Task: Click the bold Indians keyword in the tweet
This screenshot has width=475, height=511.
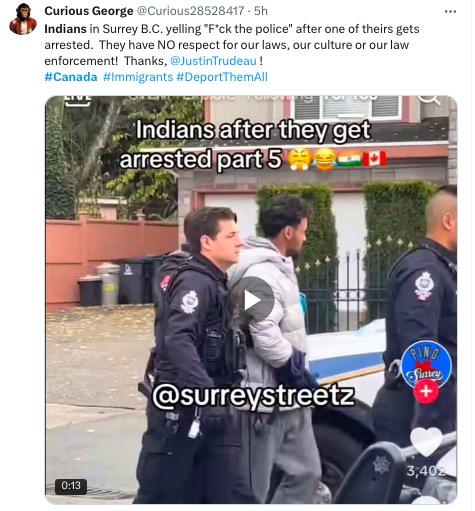Action: 65,29
